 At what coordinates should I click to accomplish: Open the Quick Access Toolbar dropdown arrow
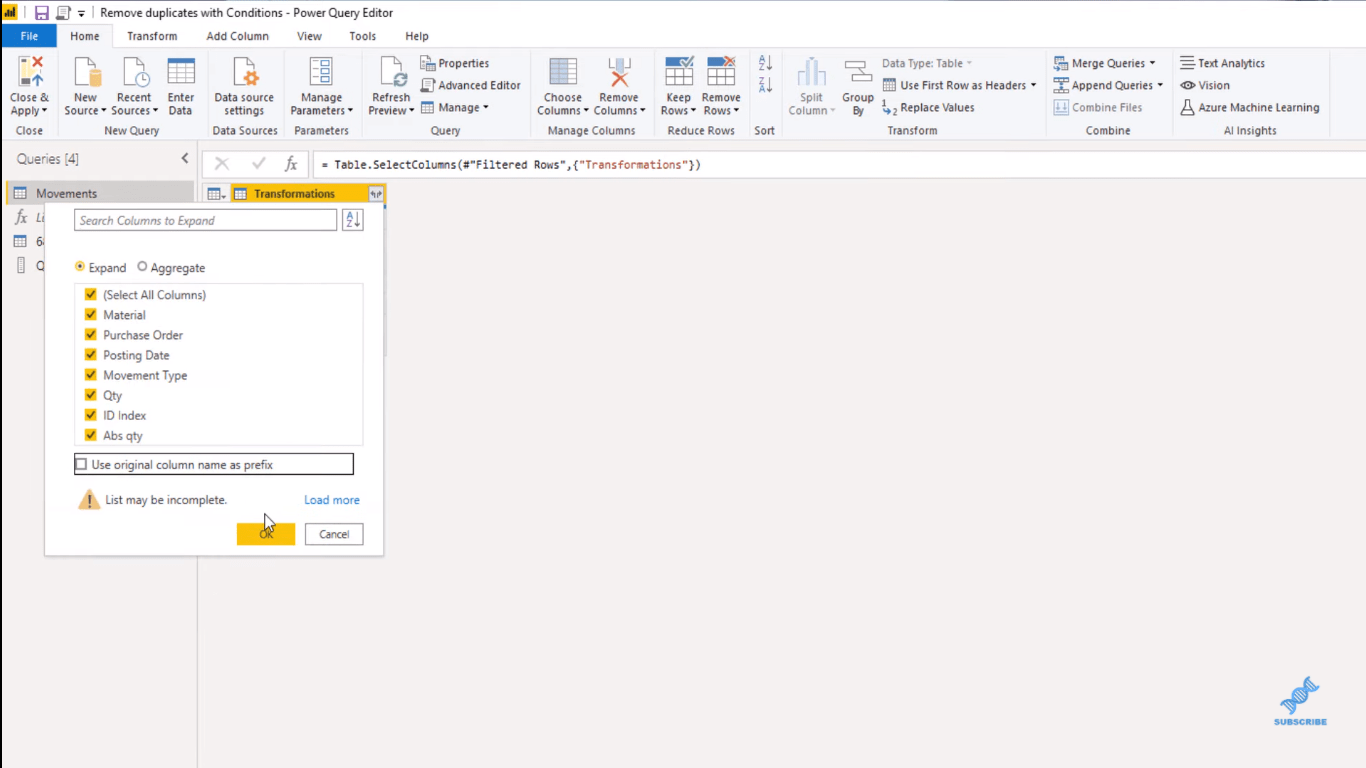(81, 13)
